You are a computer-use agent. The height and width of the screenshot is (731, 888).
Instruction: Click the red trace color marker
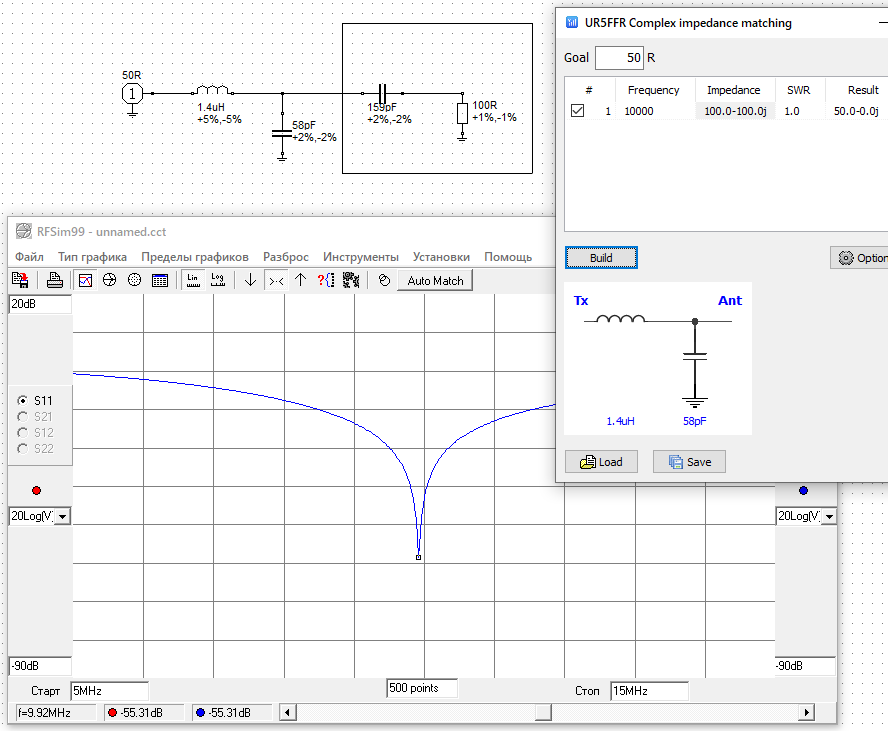37,490
